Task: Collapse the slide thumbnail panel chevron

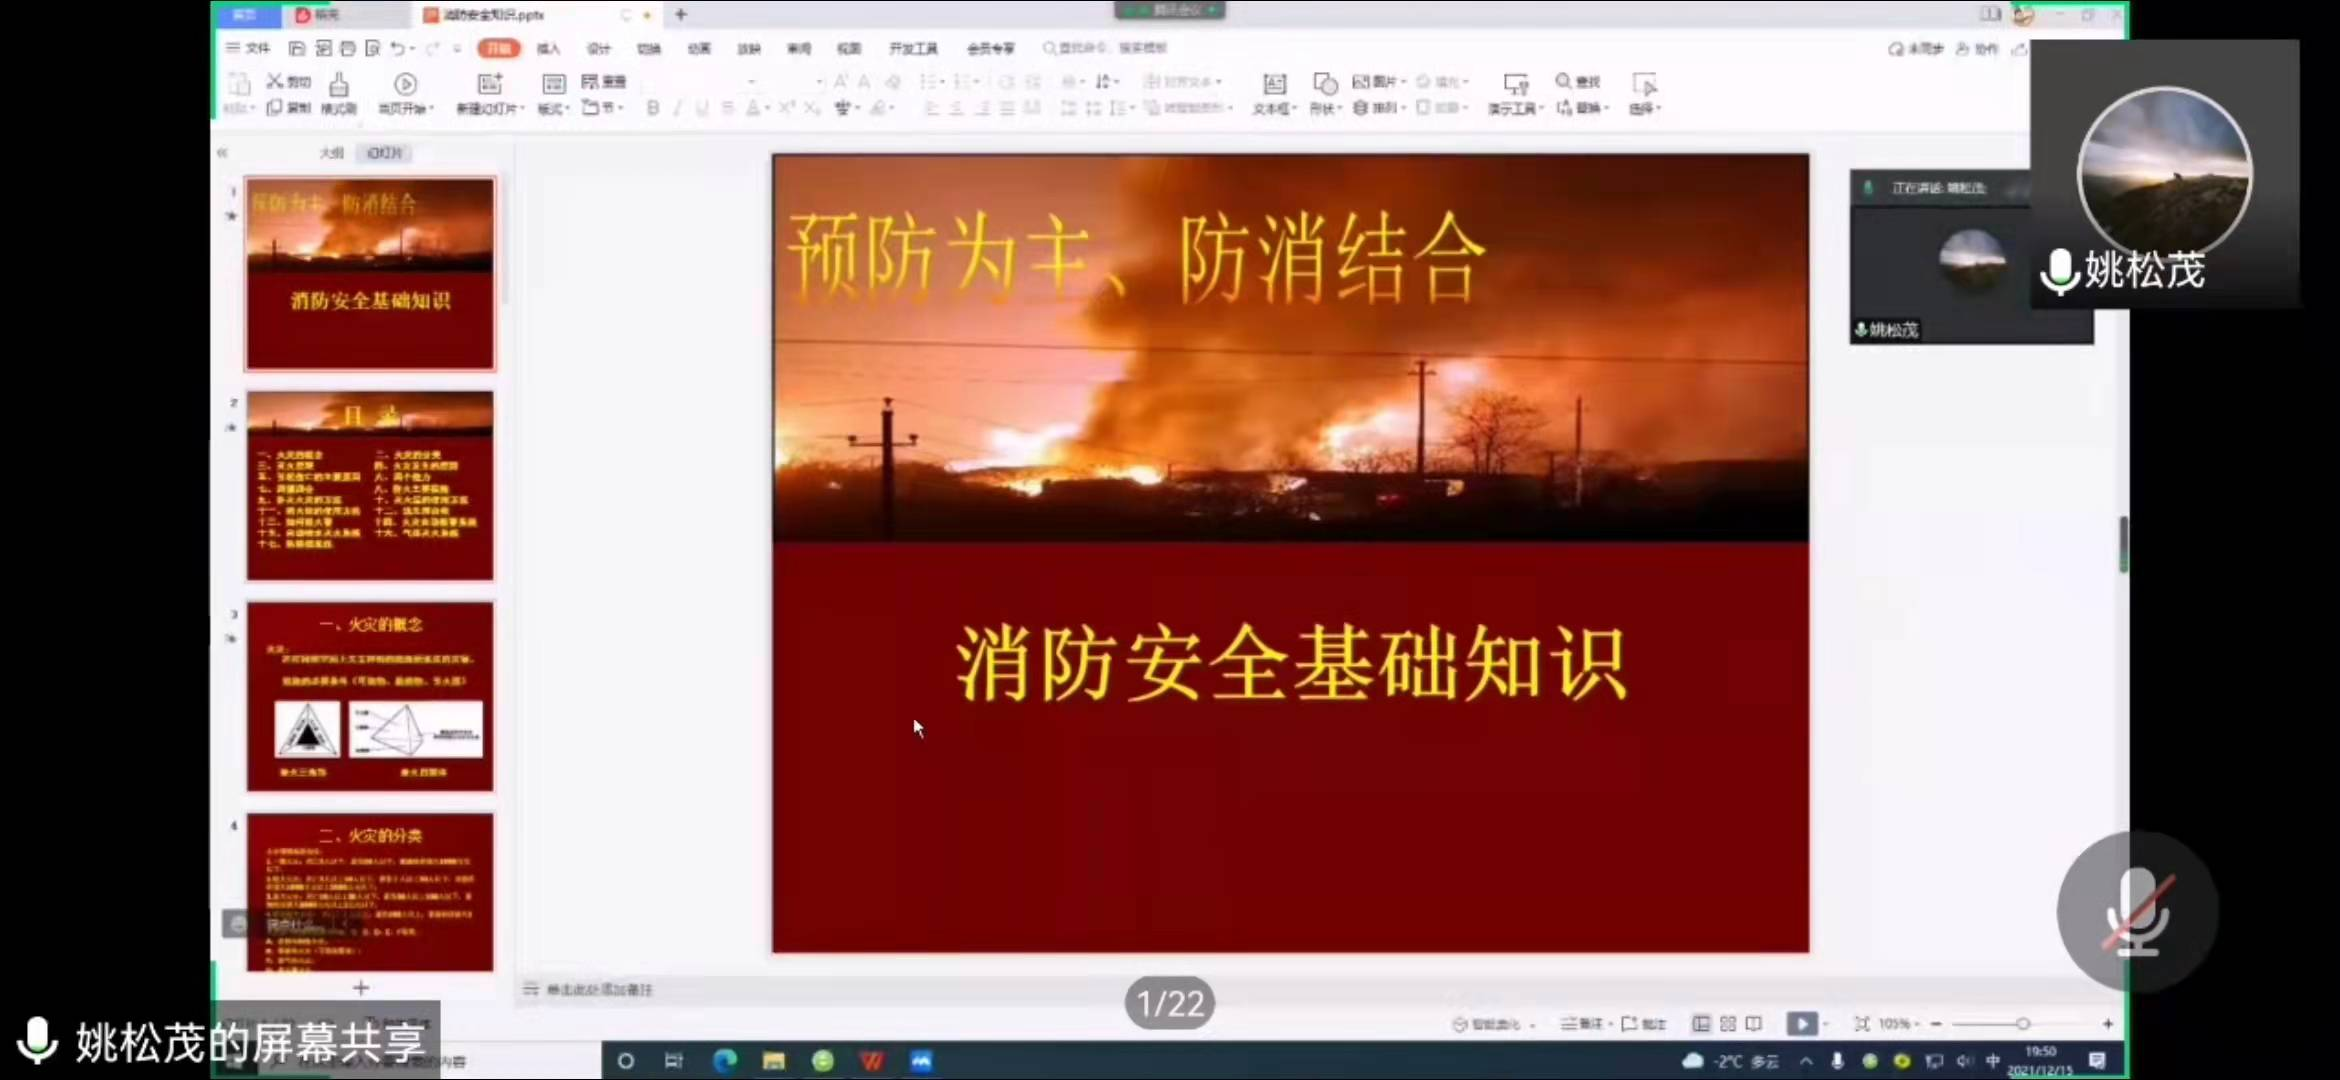Action: click(x=222, y=152)
